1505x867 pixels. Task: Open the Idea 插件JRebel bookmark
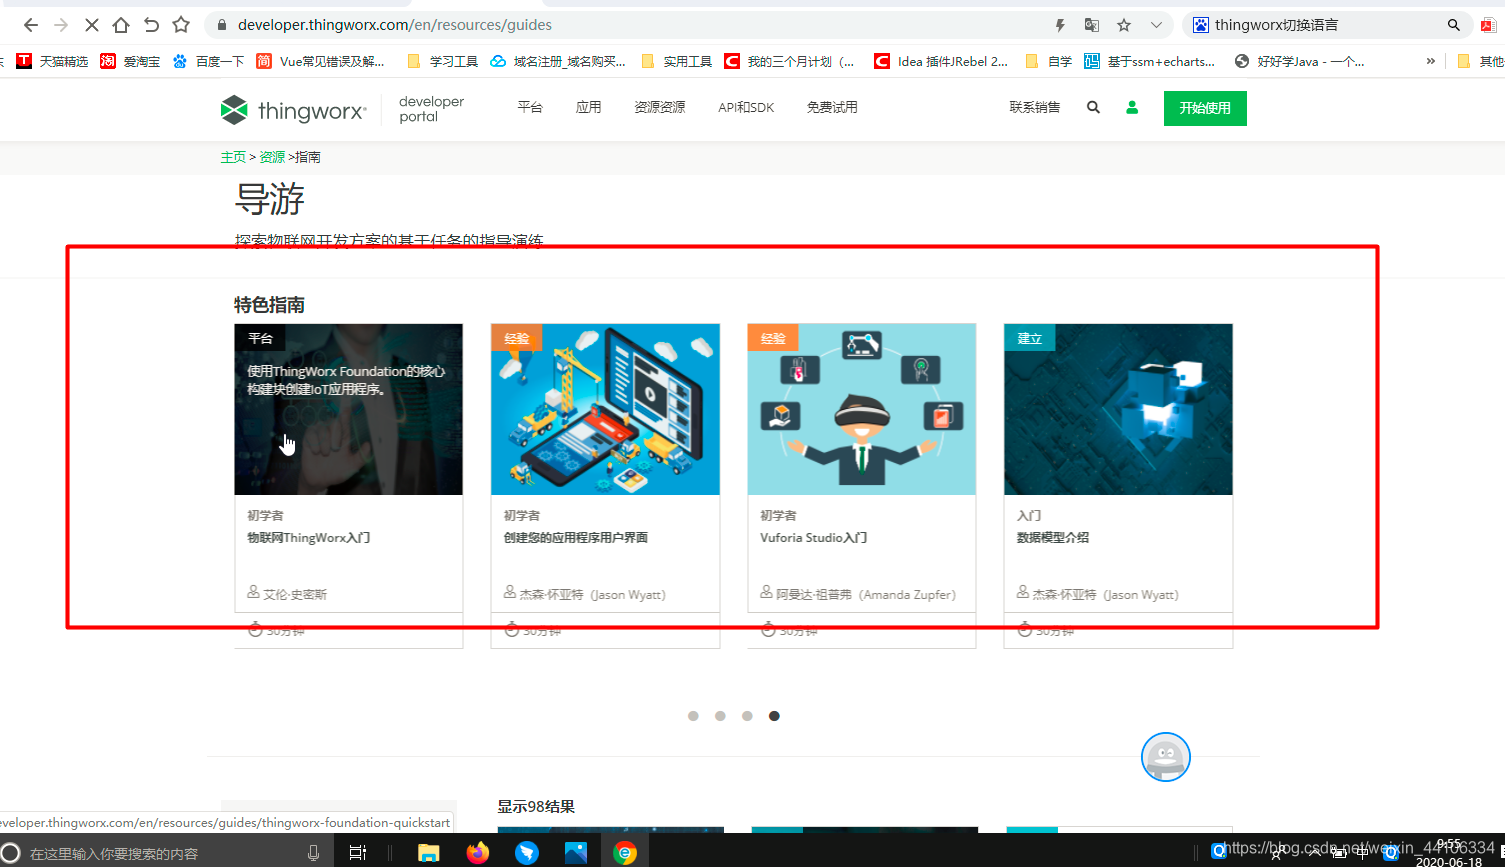(942, 61)
